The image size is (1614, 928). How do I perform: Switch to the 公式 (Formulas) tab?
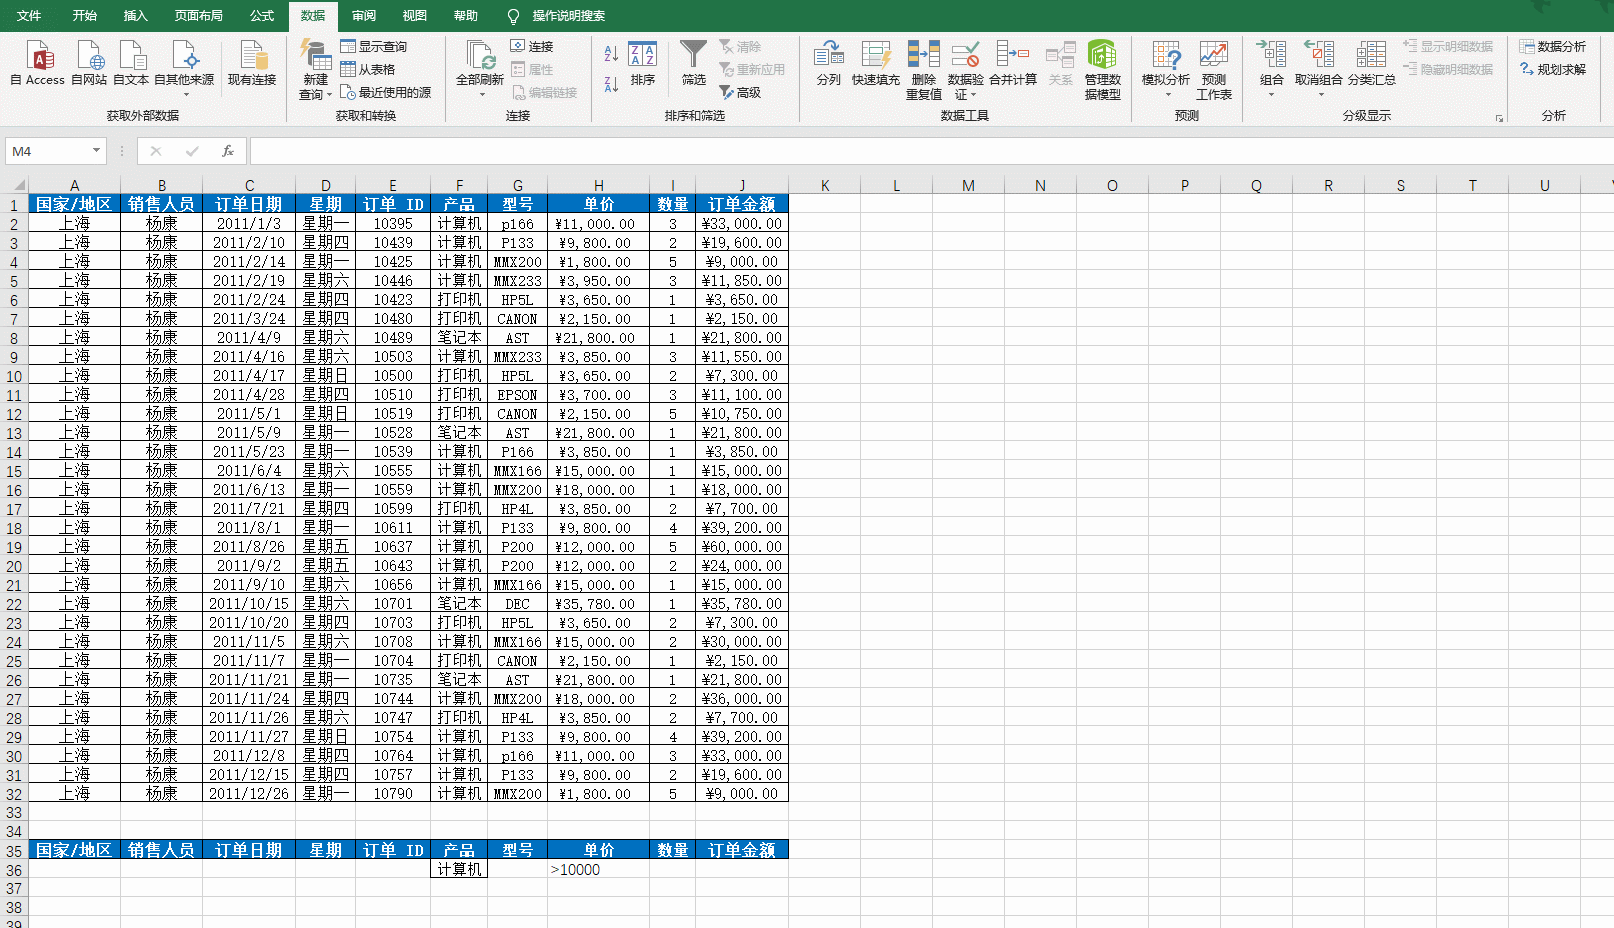[262, 16]
